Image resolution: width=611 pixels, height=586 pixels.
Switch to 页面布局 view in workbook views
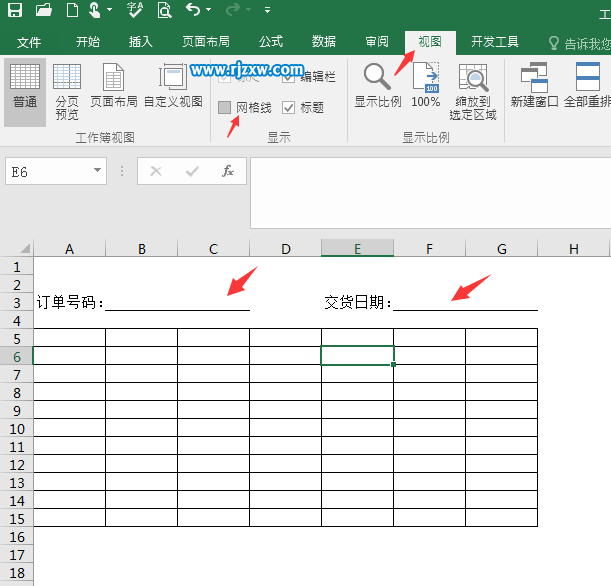coord(114,86)
